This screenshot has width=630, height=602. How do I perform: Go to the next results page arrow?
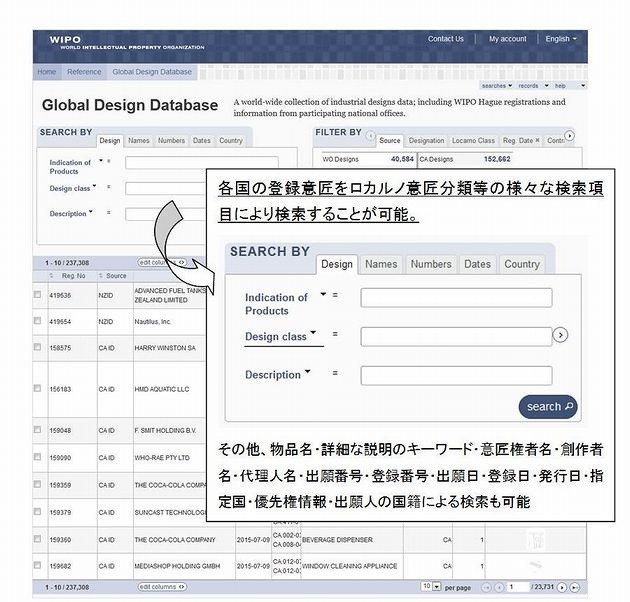click(562, 588)
